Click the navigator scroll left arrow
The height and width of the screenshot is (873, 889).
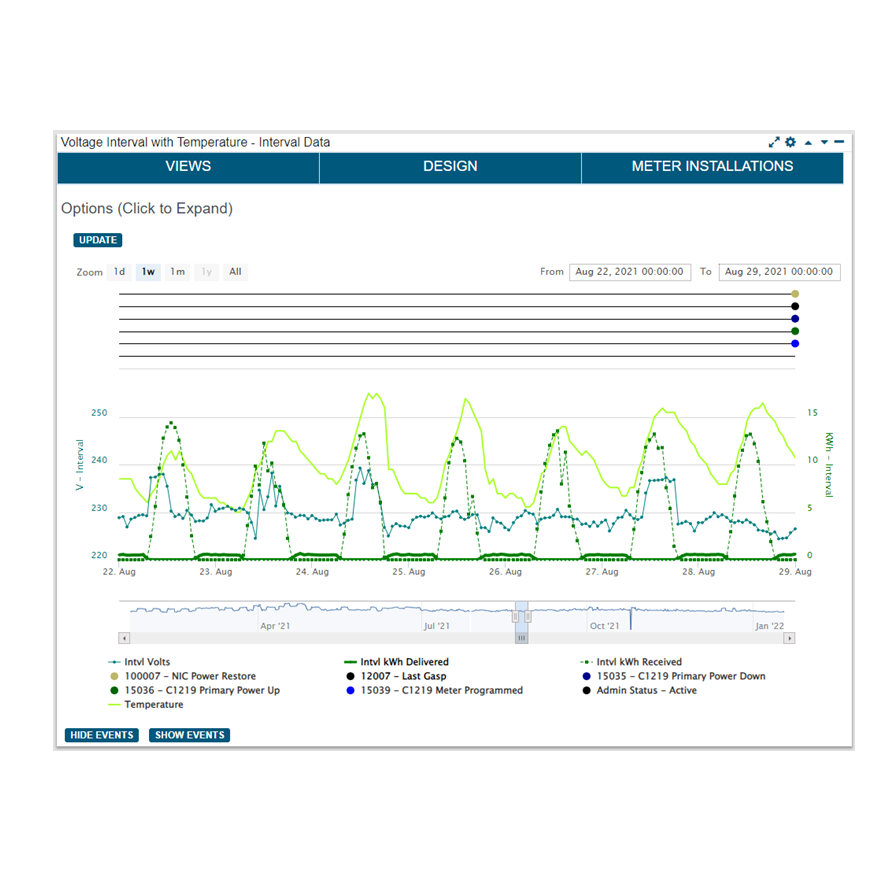pyautogui.click(x=124, y=638)
